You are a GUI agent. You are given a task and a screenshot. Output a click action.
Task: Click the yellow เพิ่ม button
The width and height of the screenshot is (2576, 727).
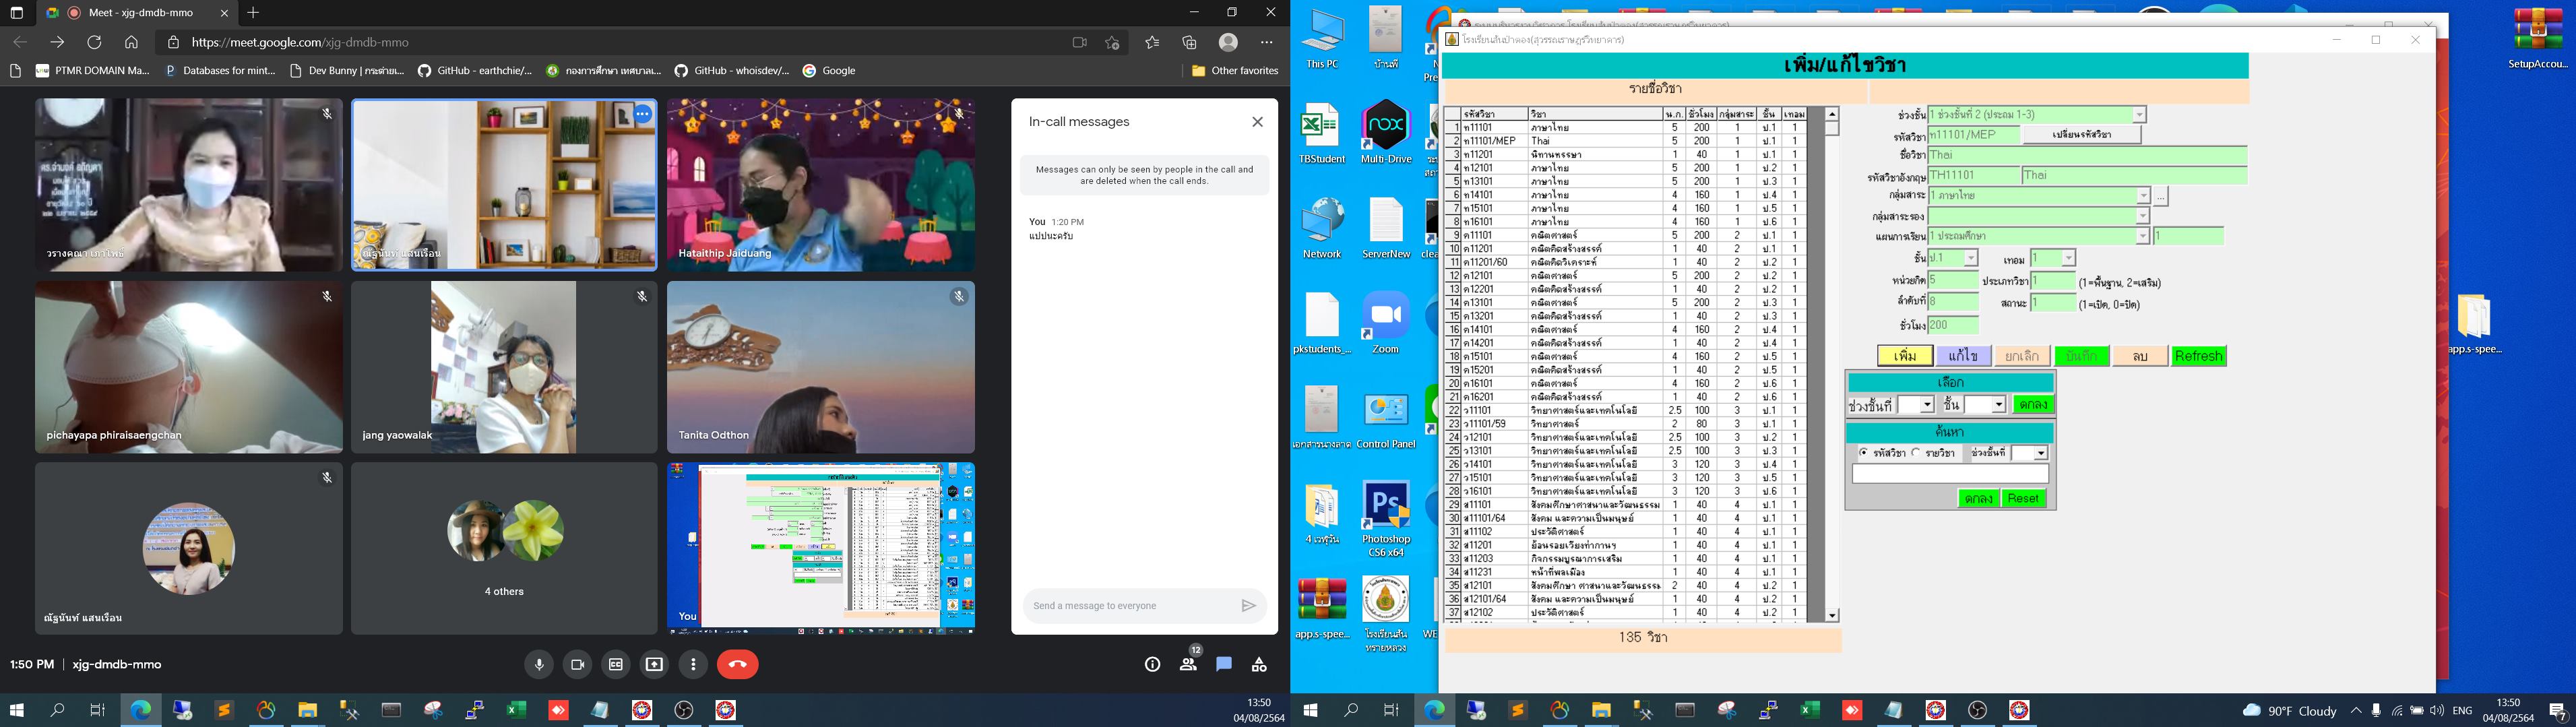click(x=1904, y=356)
